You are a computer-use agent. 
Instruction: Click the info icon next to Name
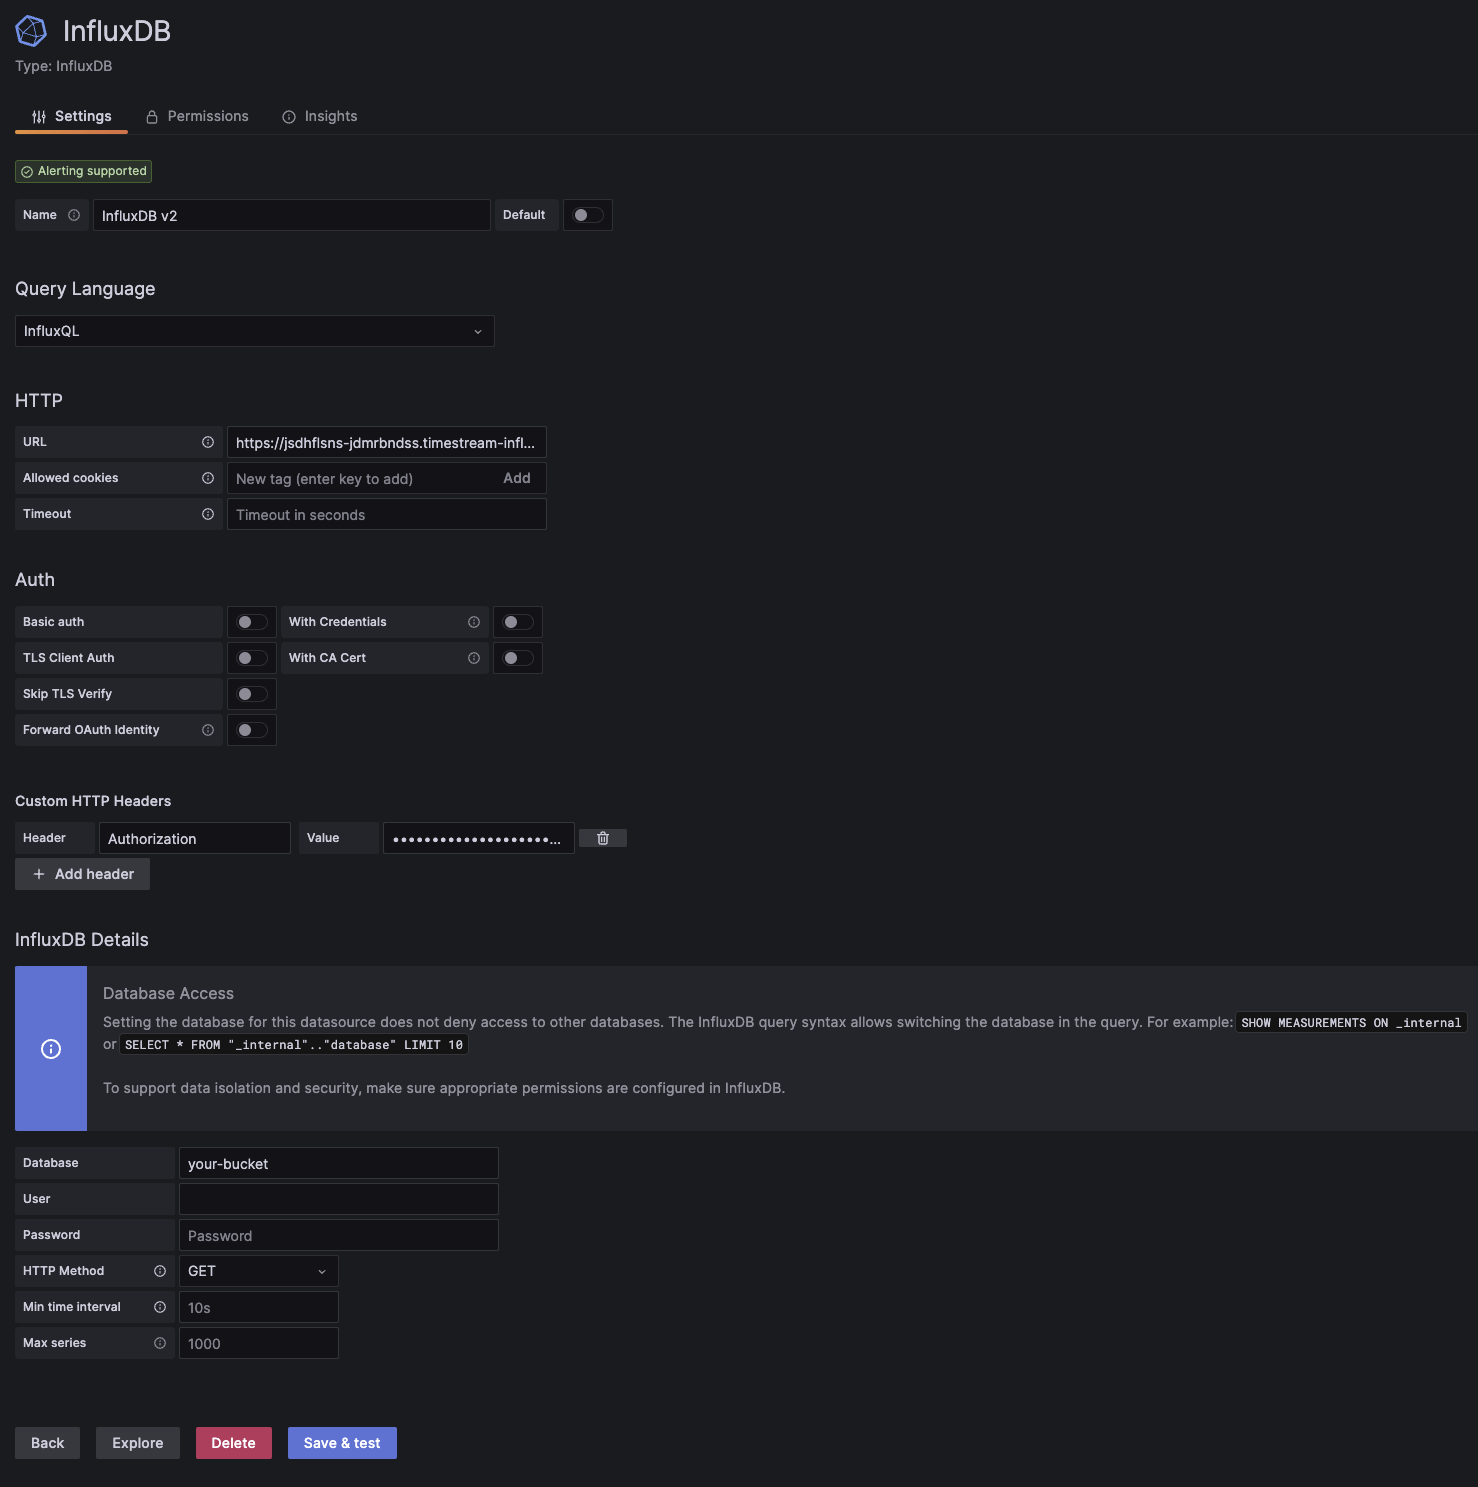tap(74, 215)
